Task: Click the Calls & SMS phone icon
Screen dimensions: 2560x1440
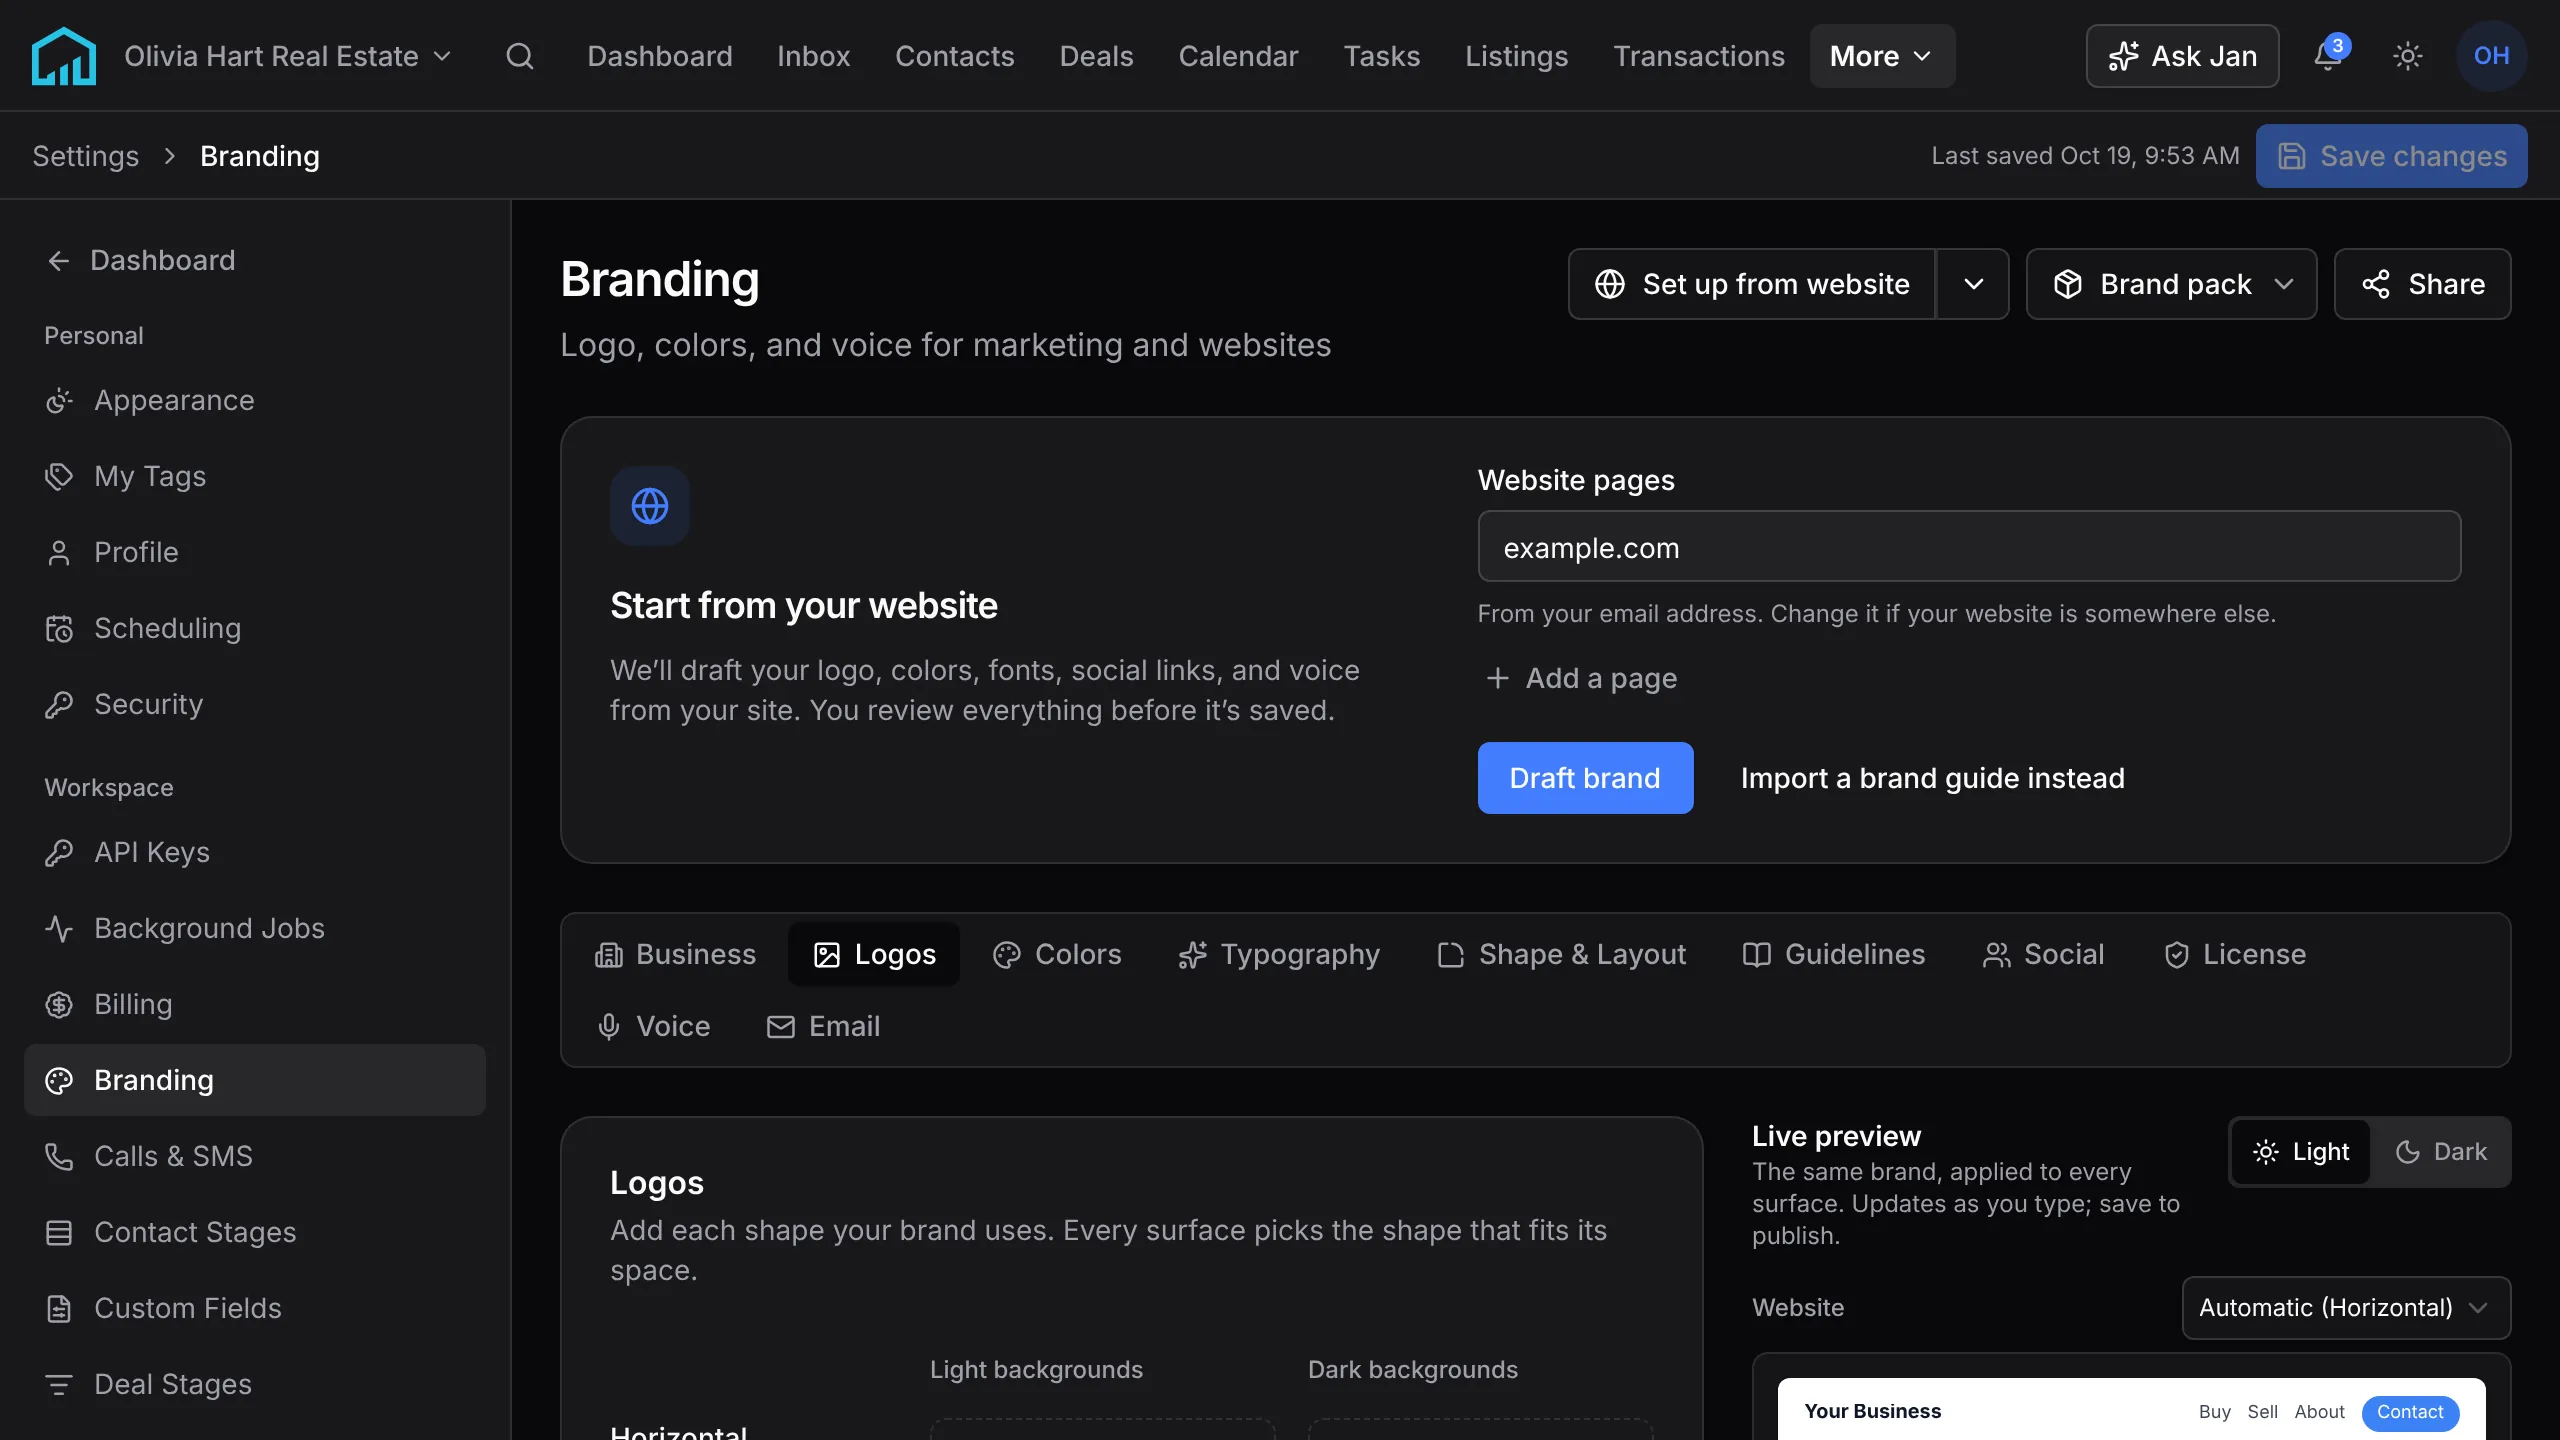Action: click(x=59, y=1157)
